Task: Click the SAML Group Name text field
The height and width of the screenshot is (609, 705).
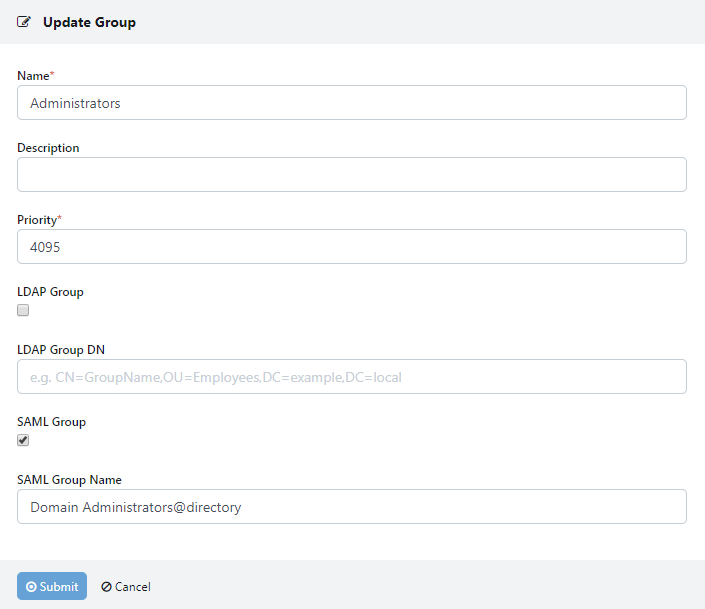Action: pos(352,507)
